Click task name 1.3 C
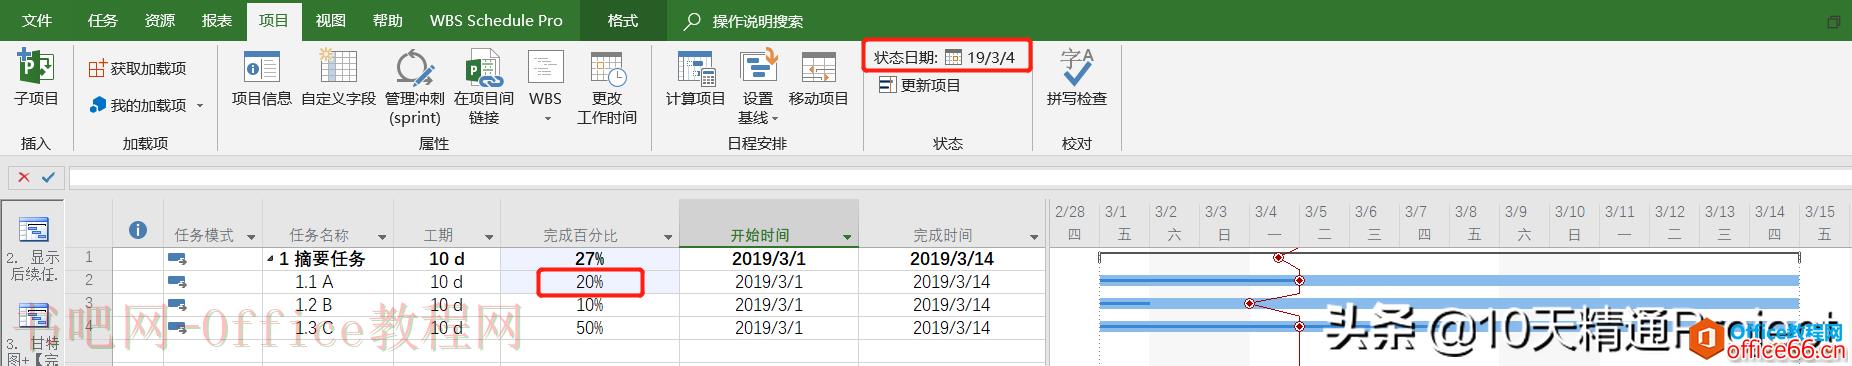This screenshot has width=1852, height=366. 313,328
